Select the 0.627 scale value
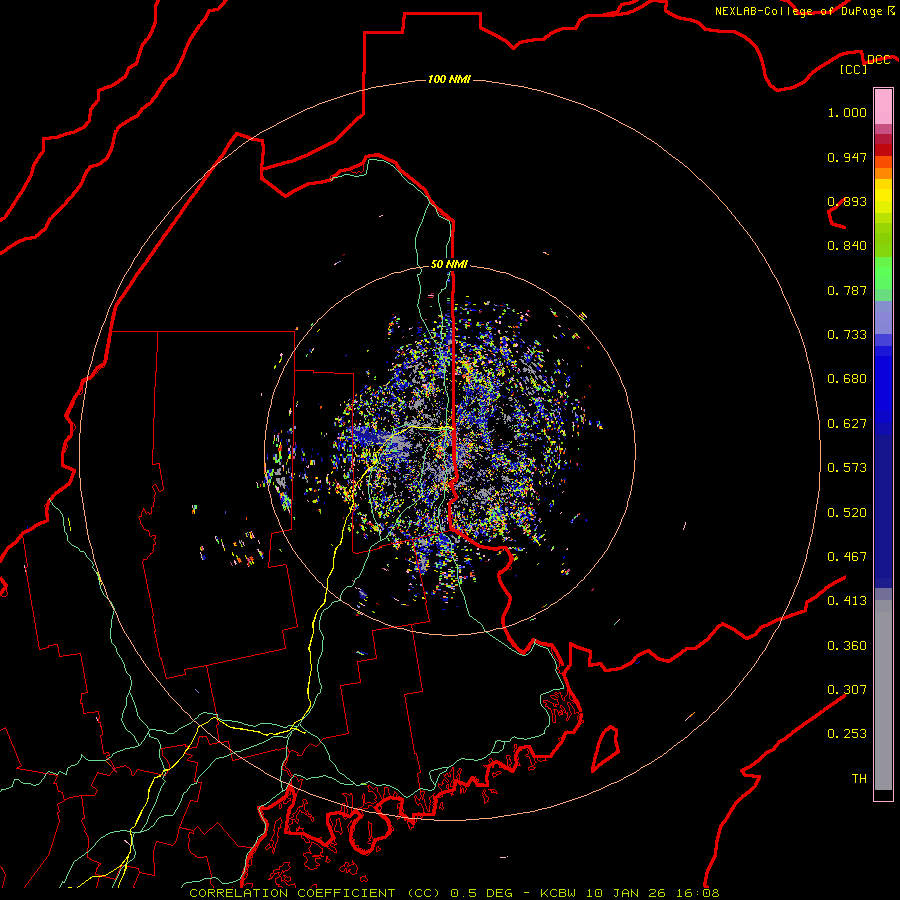Viewport: 900px width, 900px height. tap(847, 424)
